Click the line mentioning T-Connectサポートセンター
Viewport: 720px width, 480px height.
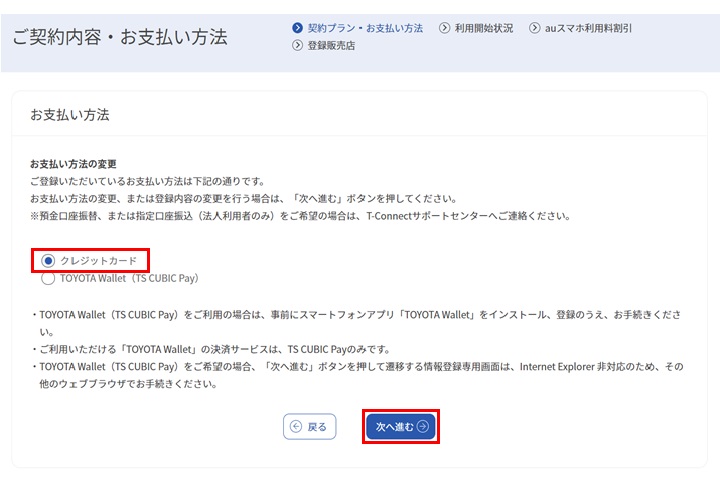[x=301, y=216]
